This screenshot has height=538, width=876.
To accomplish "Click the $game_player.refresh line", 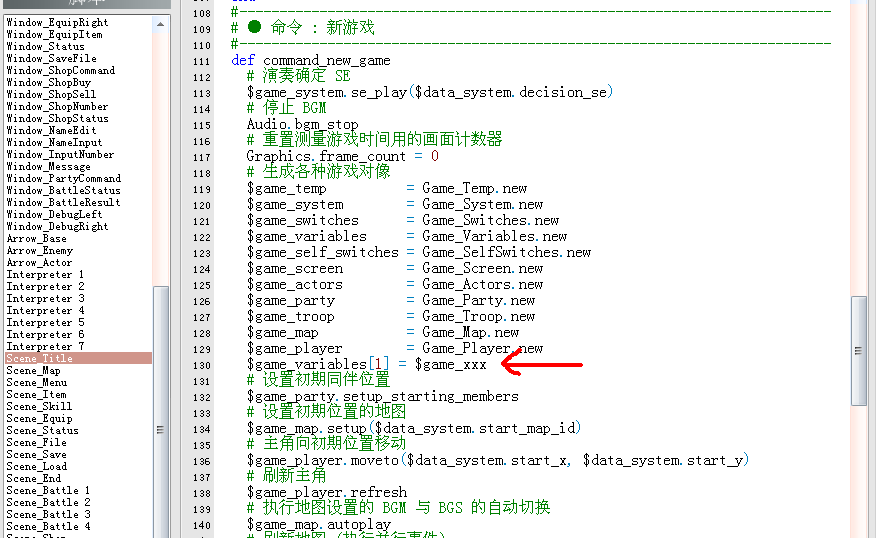I will point(326,493).
